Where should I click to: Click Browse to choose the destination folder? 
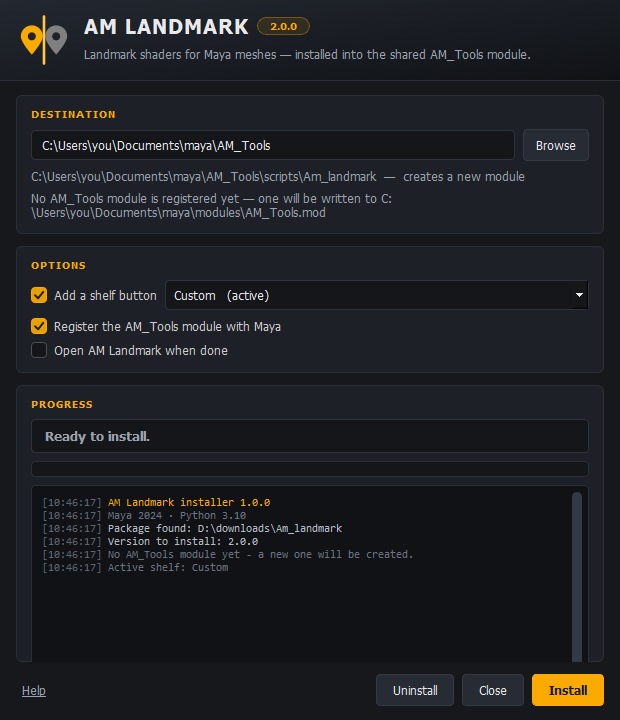pyautogui.click(x=556, y=145)
